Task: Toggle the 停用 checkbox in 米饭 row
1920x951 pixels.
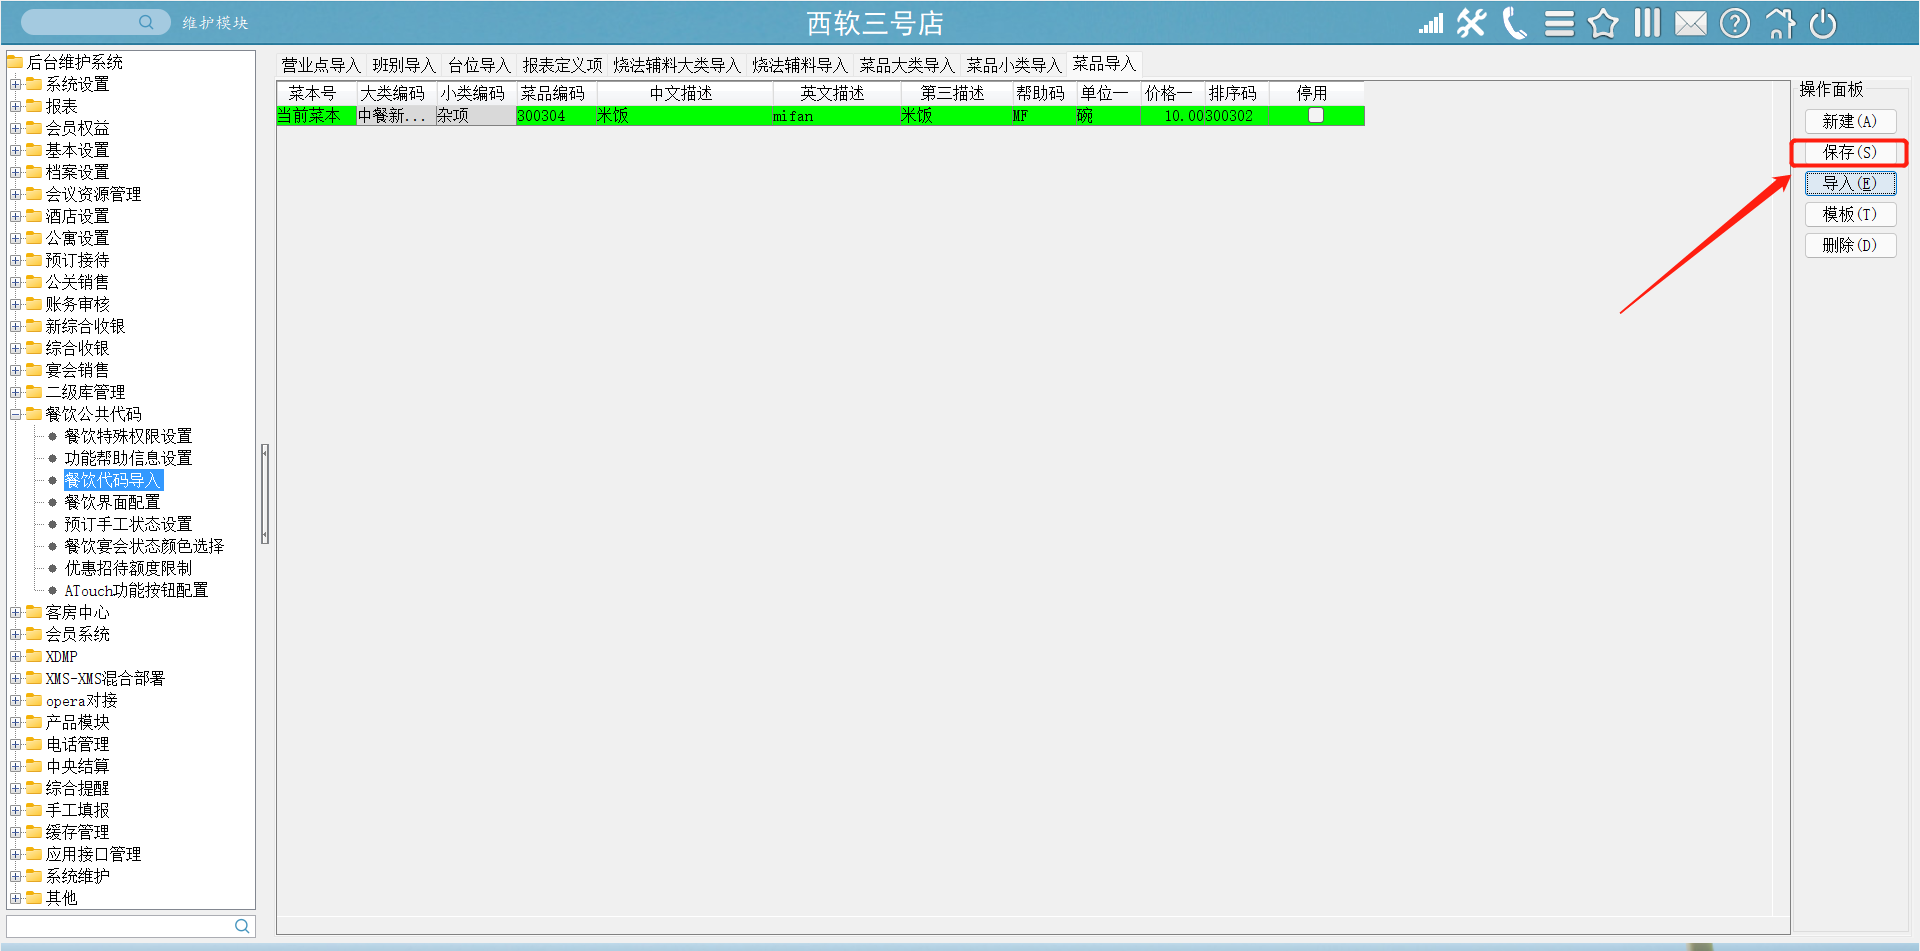Action: (x=1316, y=116)
